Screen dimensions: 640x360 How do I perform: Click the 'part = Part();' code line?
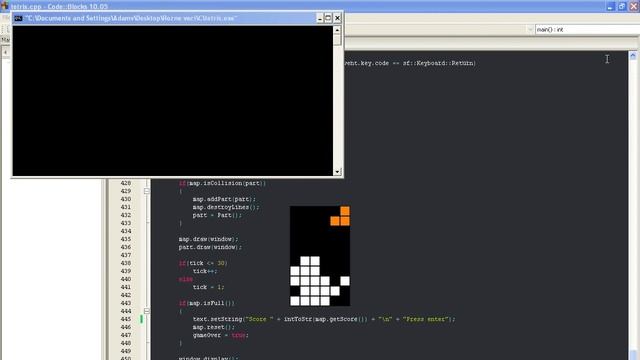[217, 215]
